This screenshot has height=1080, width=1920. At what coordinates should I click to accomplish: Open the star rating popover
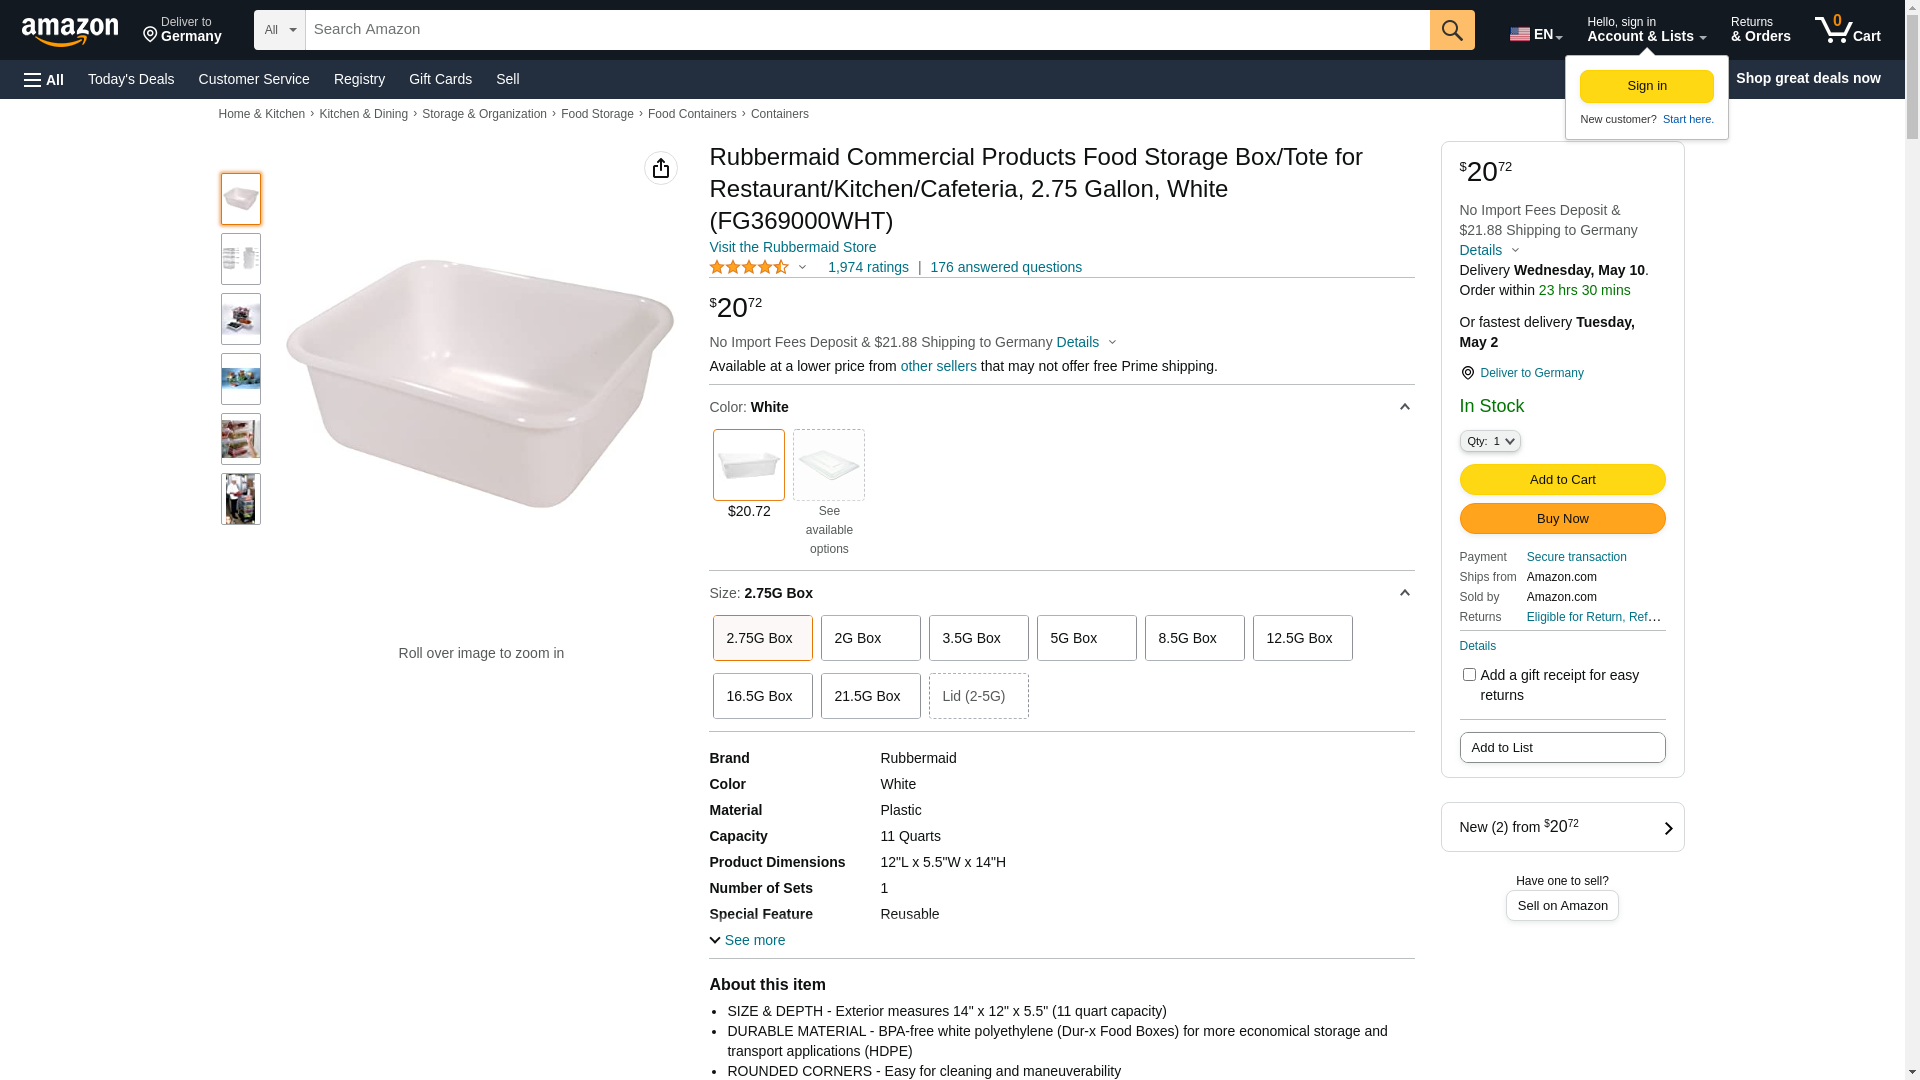758,267
